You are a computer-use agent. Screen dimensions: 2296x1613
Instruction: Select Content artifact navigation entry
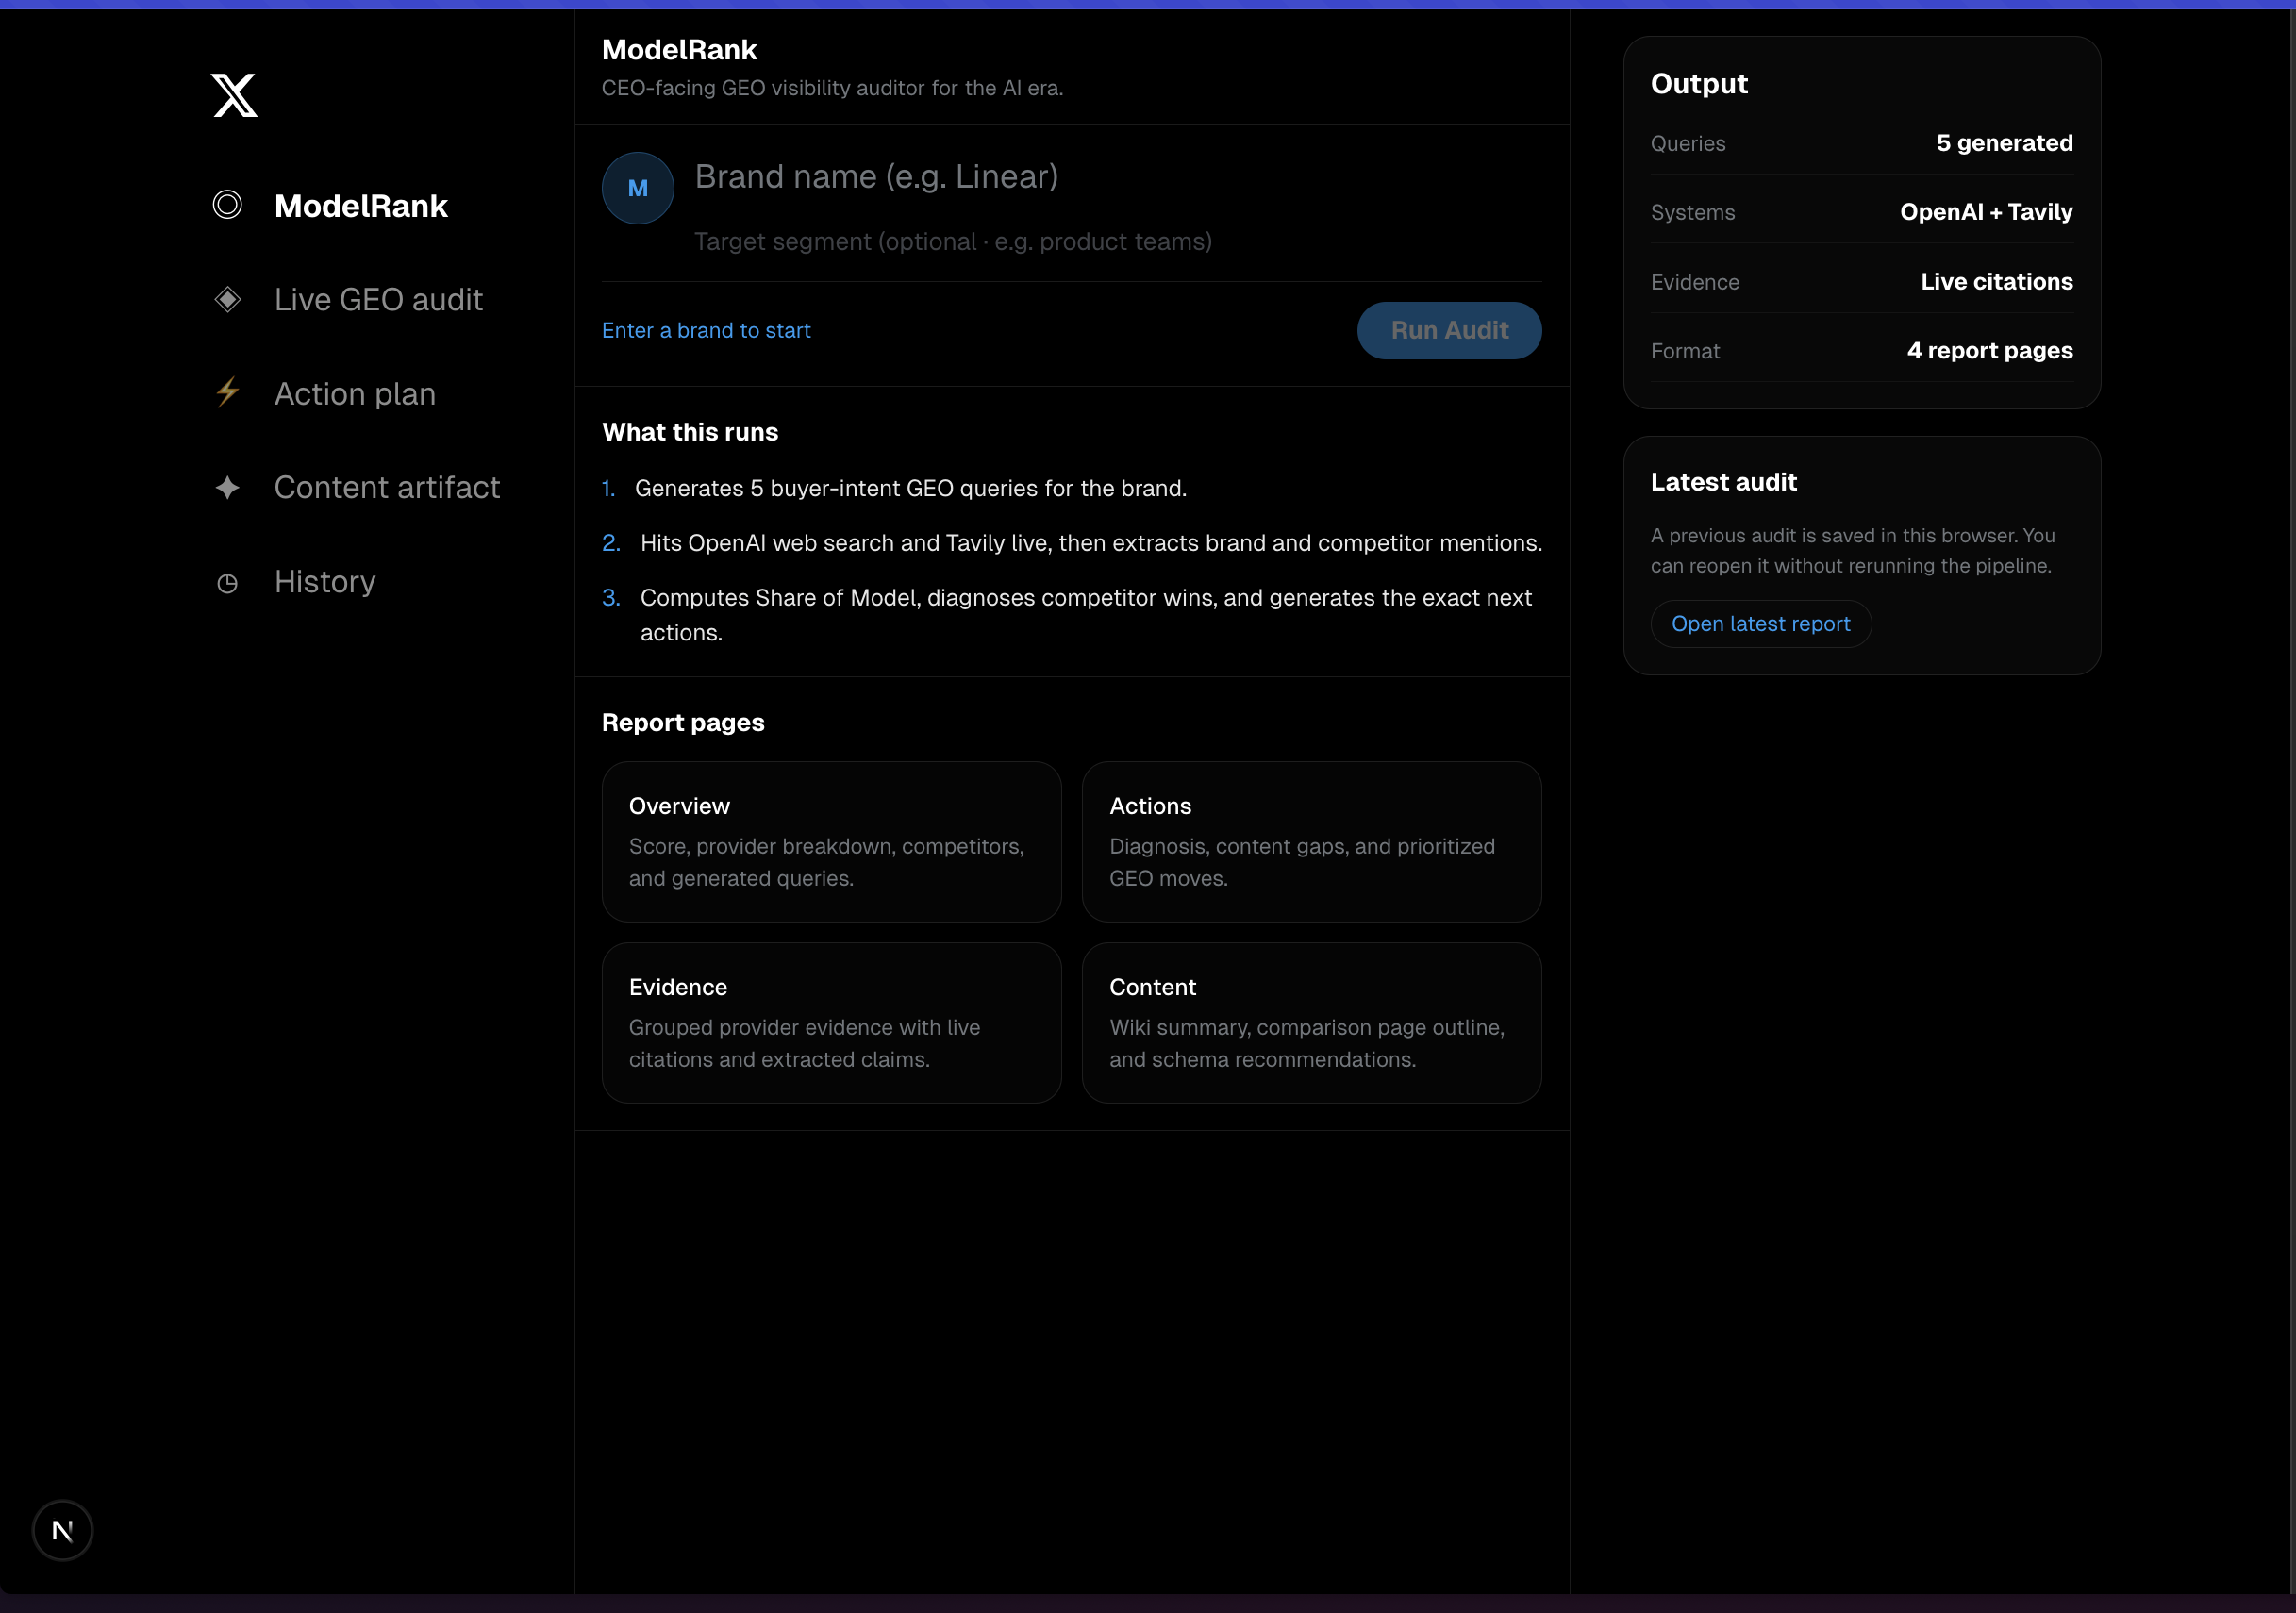(386, 487)
